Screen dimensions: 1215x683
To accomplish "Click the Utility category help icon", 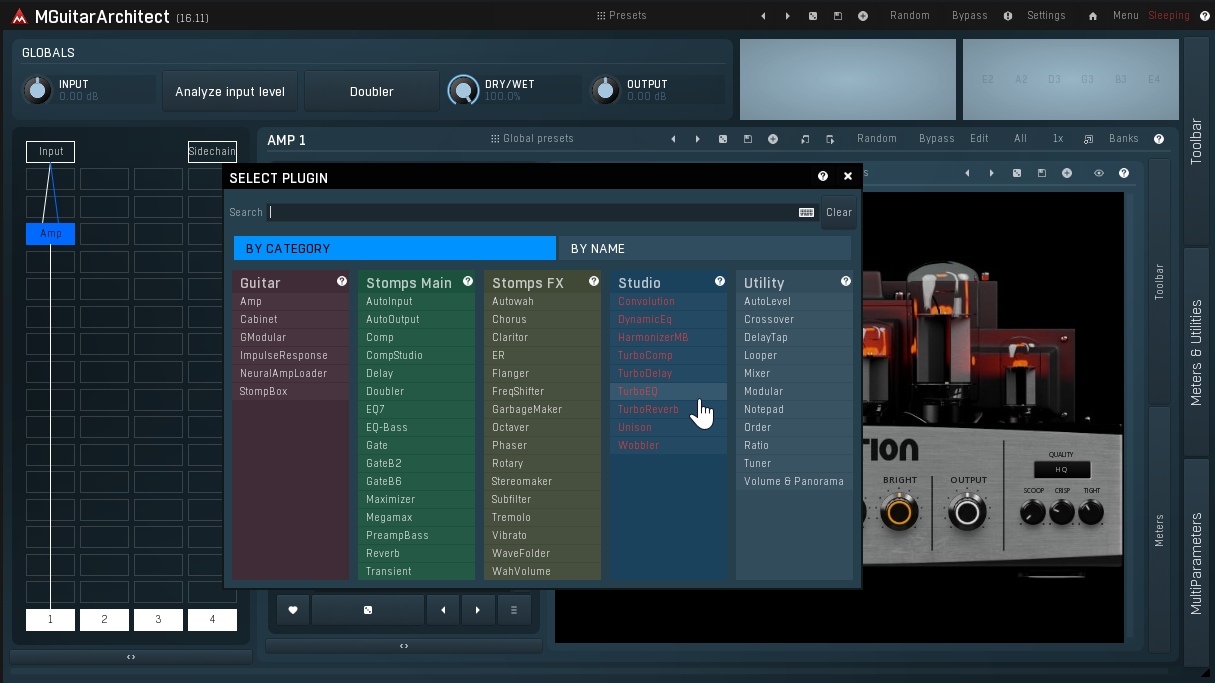I will (846, 282).
